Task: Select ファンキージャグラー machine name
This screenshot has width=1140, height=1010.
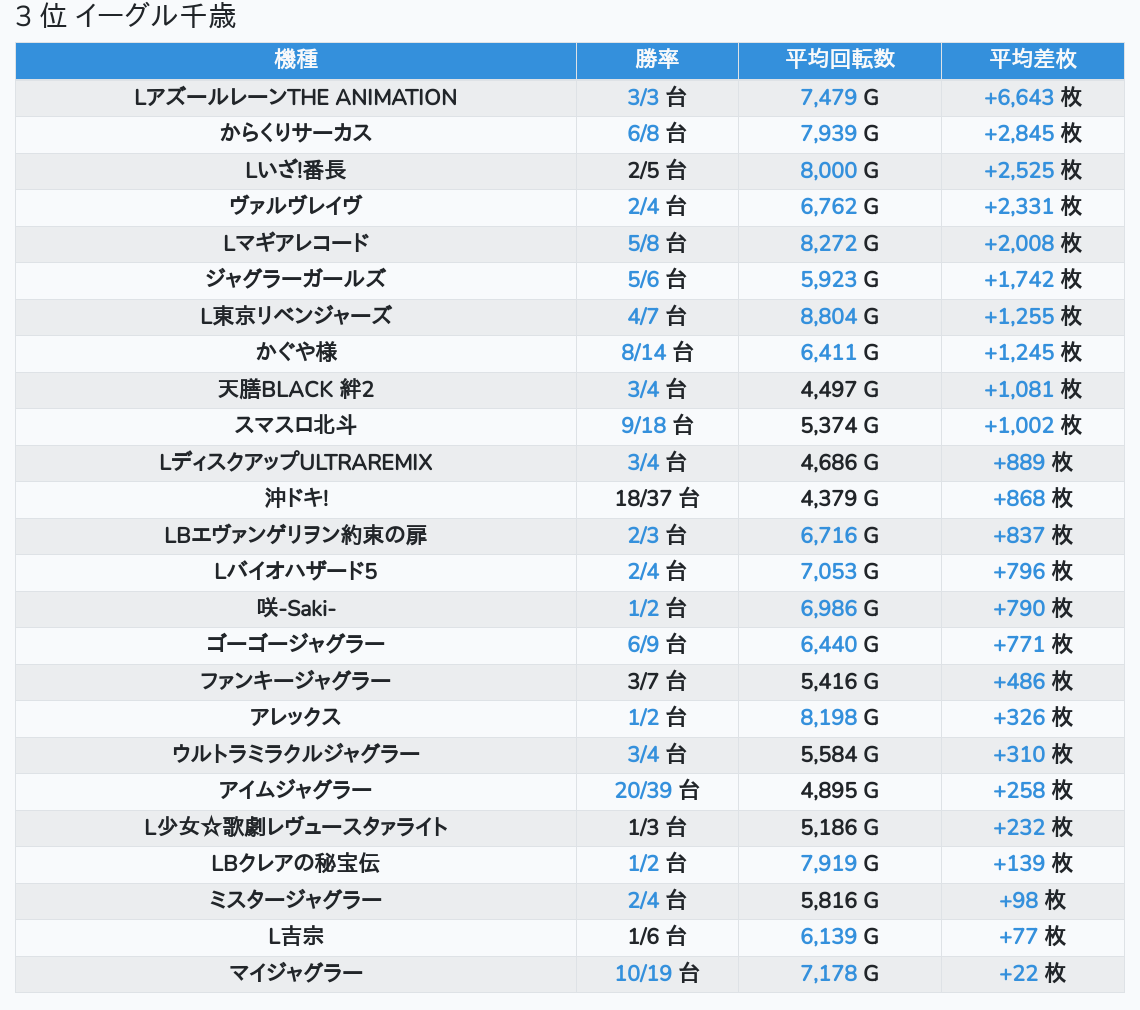Action: tap(296, 681)
